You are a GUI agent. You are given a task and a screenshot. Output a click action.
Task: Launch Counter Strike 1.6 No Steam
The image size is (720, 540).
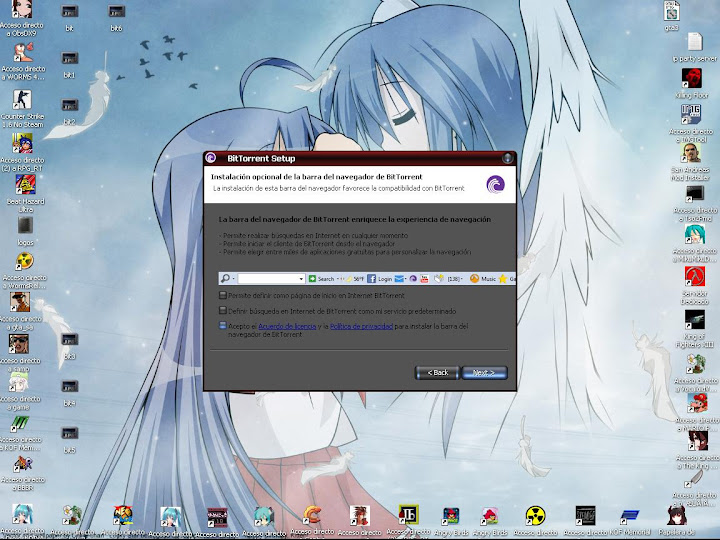click(x=22, y=100)
